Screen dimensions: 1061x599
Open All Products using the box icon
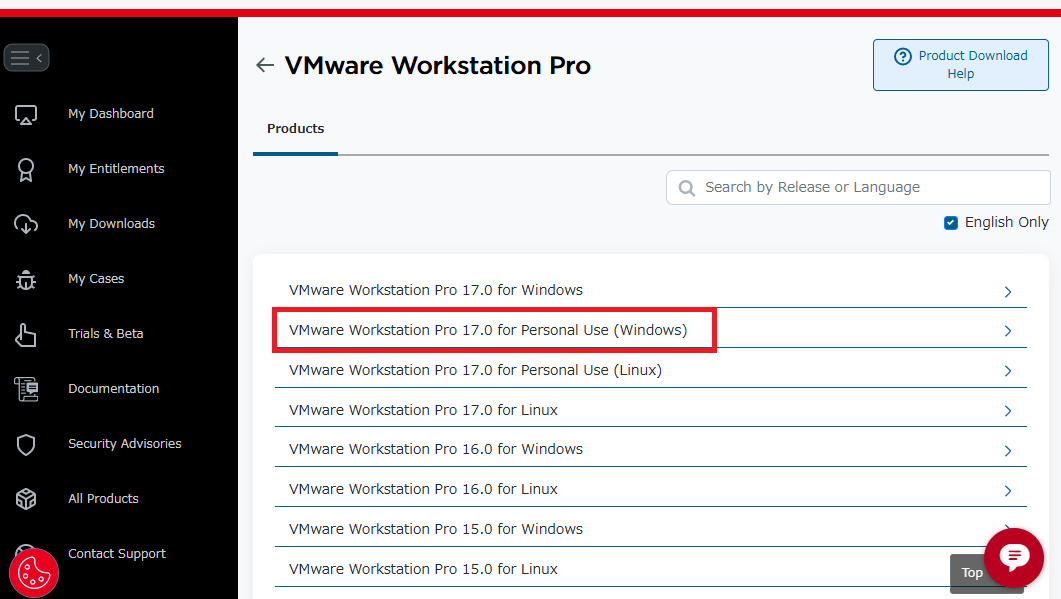[25, 499]
